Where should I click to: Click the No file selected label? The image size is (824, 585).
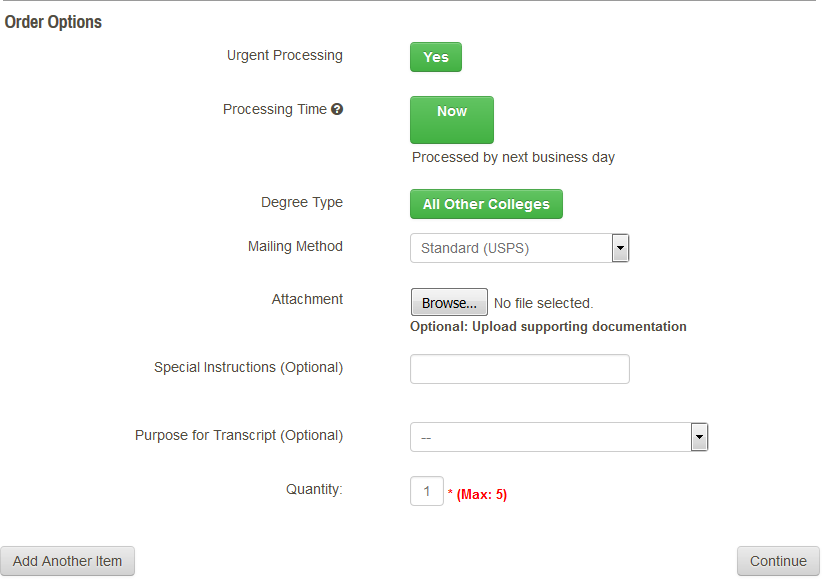click(x=544, y=302)
